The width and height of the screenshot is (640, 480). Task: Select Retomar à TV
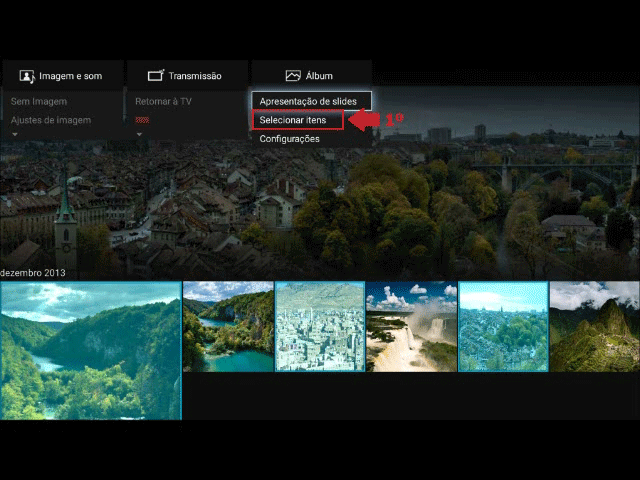[x=164, y=101]
